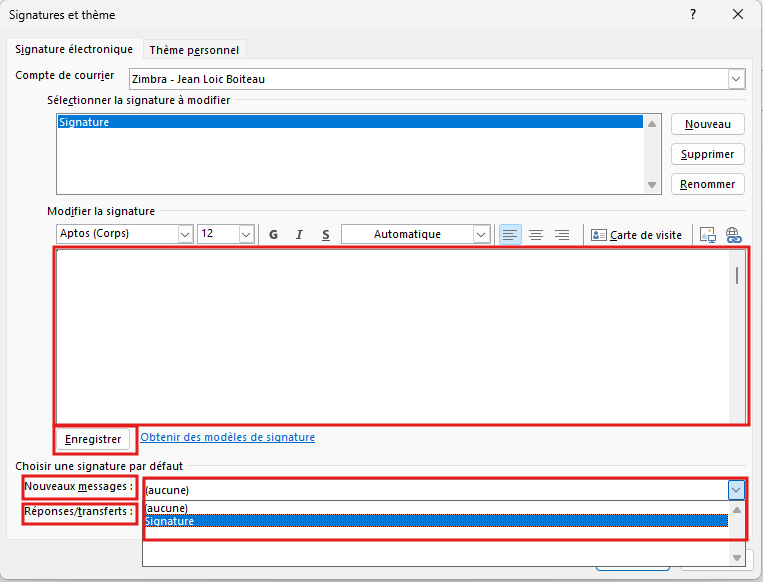The image size is (763, 582).
Task: Select the Signature électronique tab
Action: click(74, 50)
